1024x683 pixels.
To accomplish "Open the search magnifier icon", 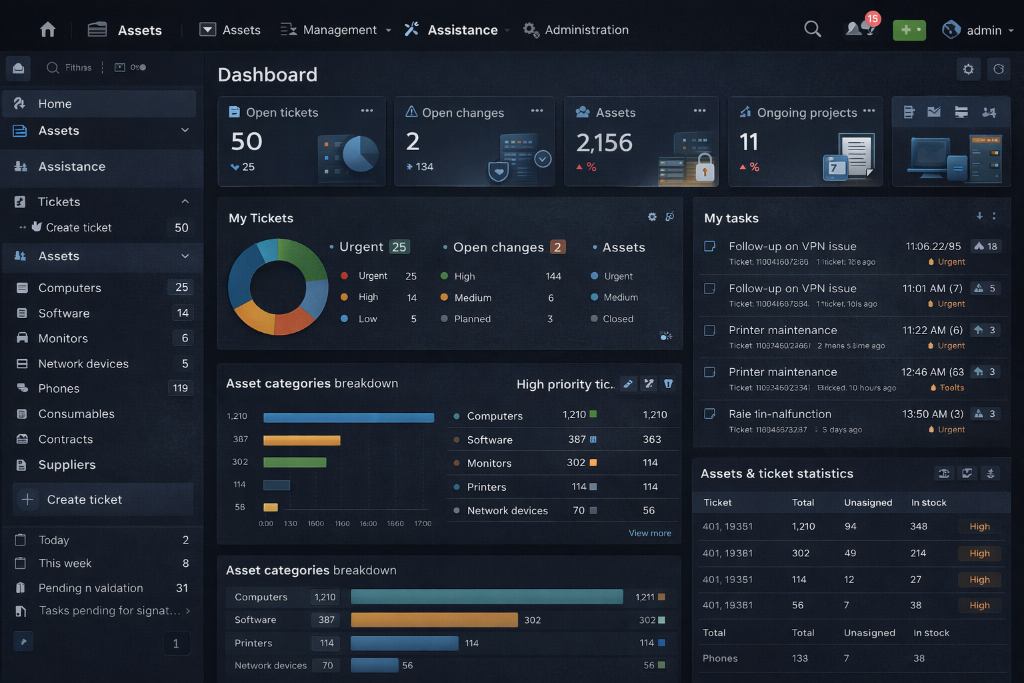I will (x=812, y=30).
